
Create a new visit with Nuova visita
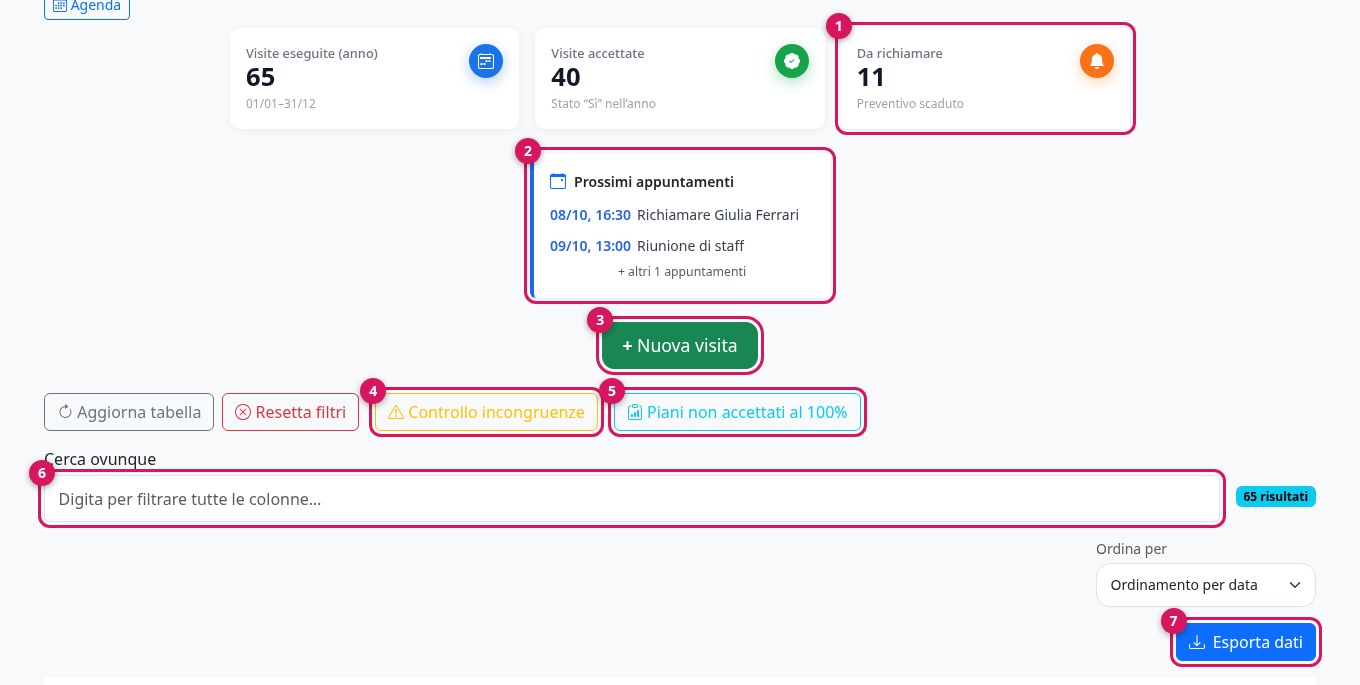coord(680,346)
